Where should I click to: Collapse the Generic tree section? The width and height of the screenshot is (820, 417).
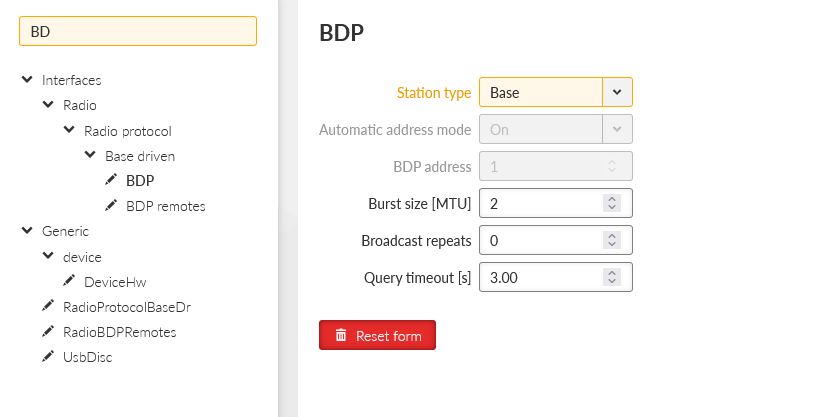coord(27,230)
